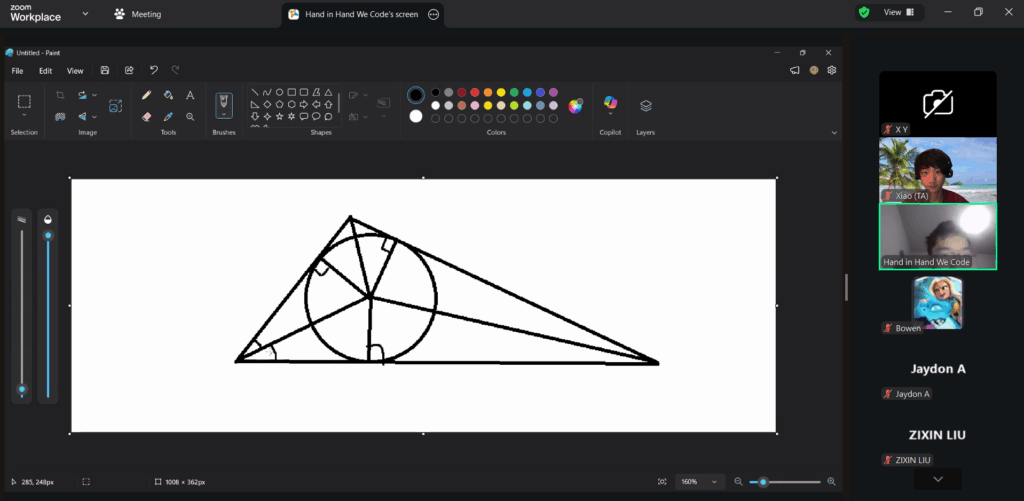
Task: Toggle the Zoom security shield indicator
Action: pos(863,13)
